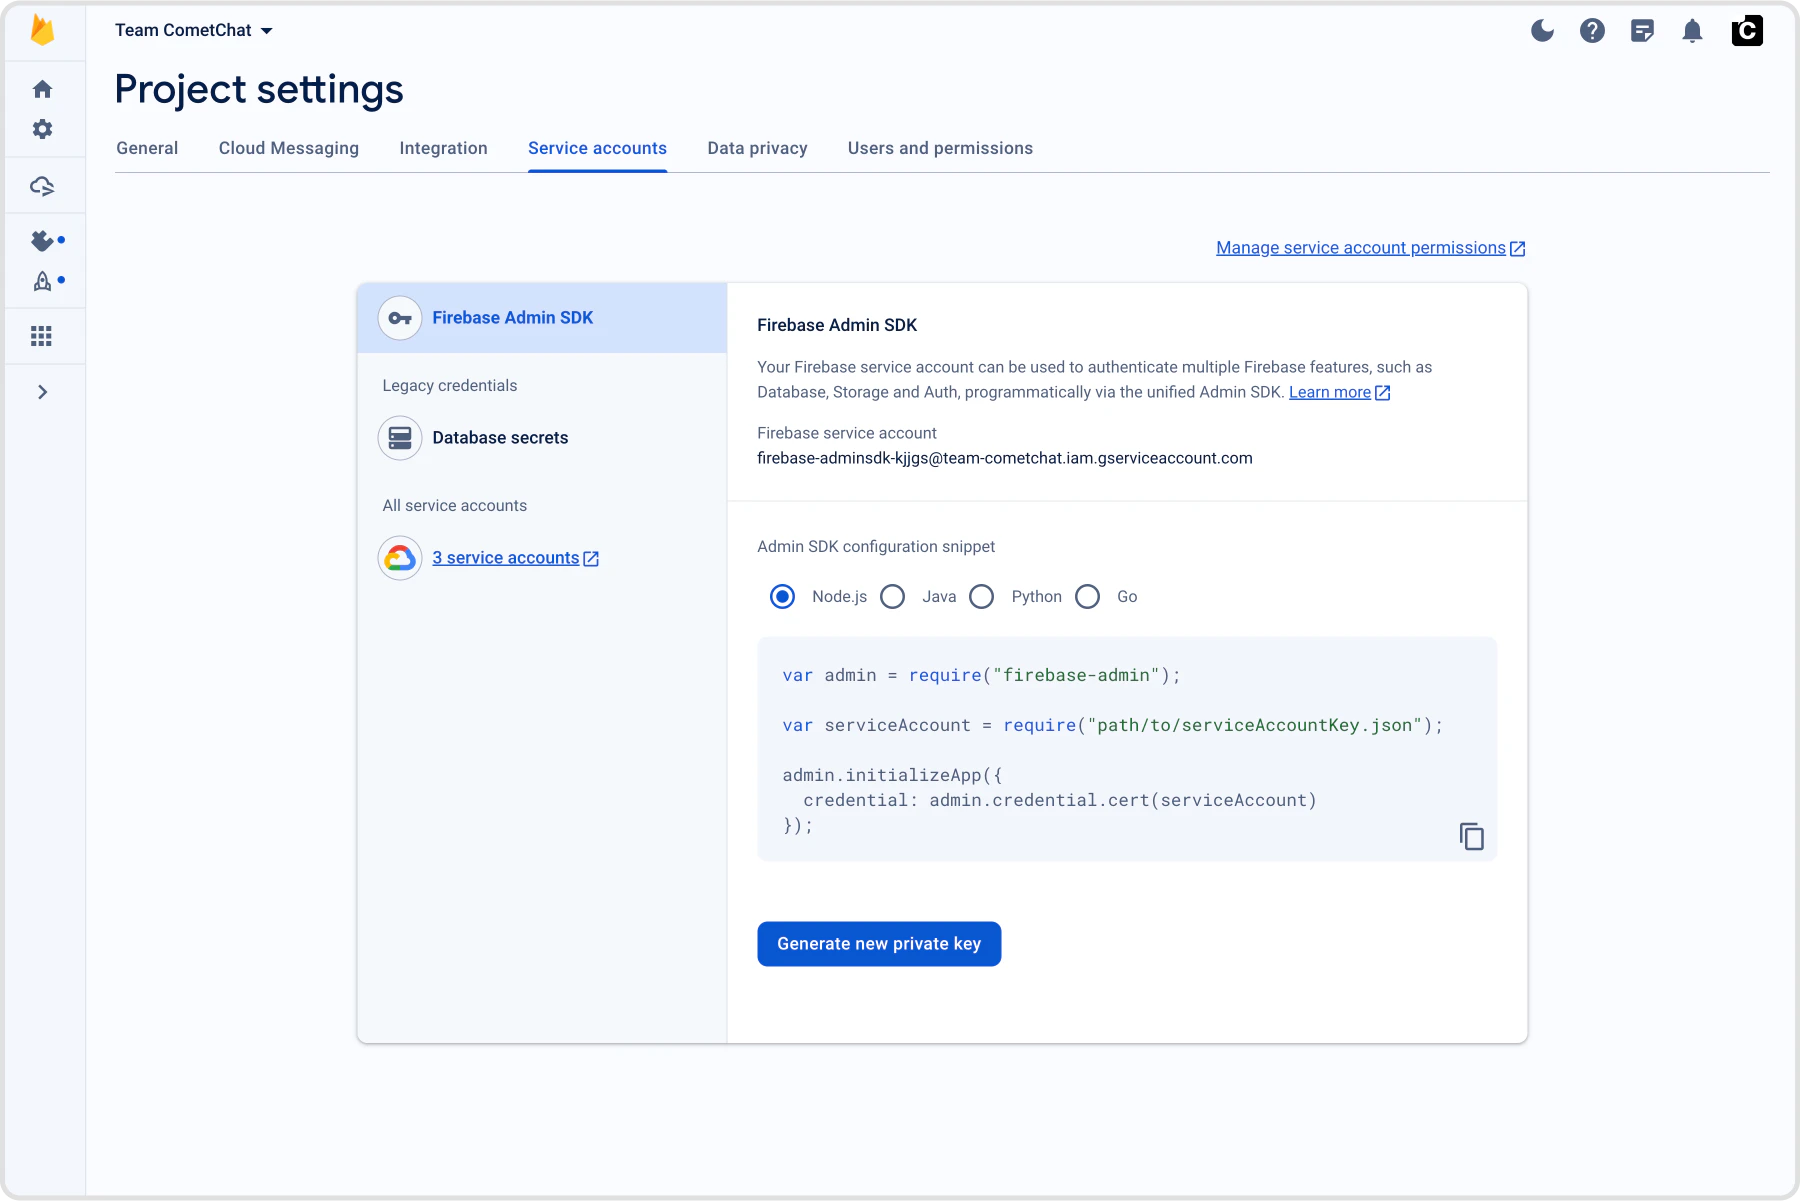Select the Python configuration snippet option
This screenshot has height=1201, width=1800.
(982, 596)
